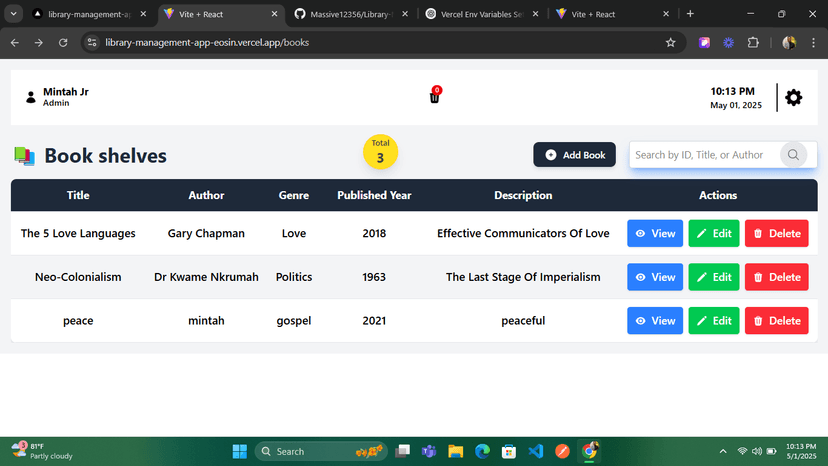The width and height of the screenshot is (828, 466).
Task: Click the Author column header
Action: tap(206, 195)
